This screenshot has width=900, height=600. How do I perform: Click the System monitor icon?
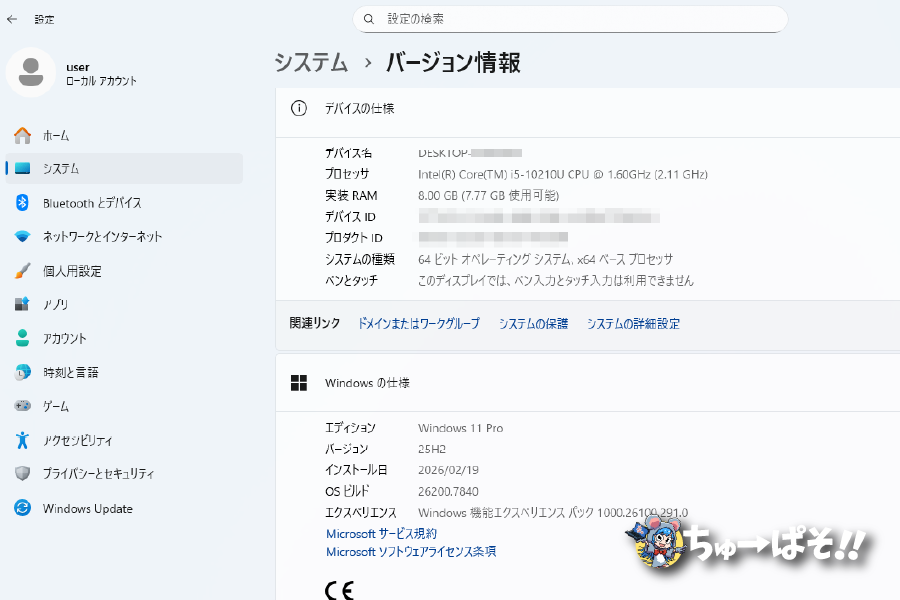[22, 168]
